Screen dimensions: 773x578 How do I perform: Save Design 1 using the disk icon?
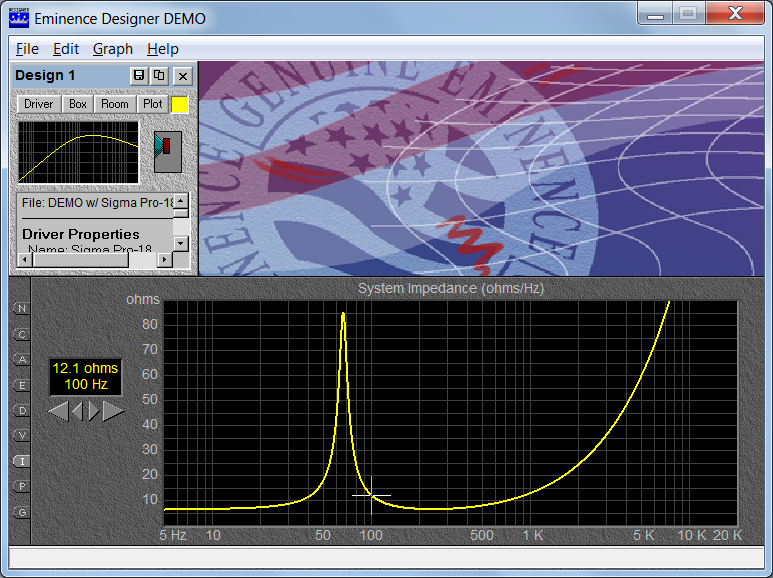[x=139, y=75]
